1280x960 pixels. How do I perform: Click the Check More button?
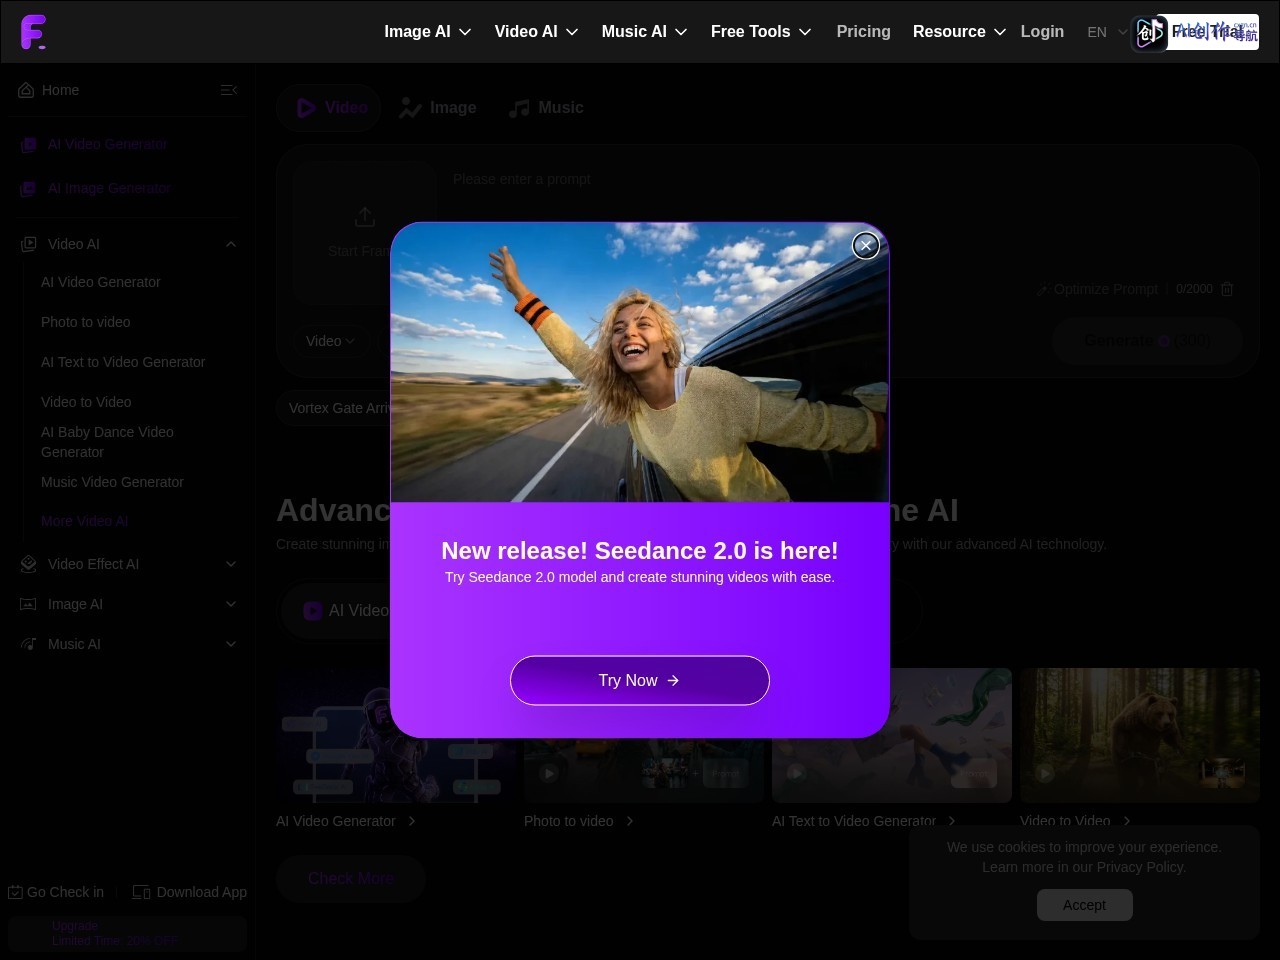(351, 879)
